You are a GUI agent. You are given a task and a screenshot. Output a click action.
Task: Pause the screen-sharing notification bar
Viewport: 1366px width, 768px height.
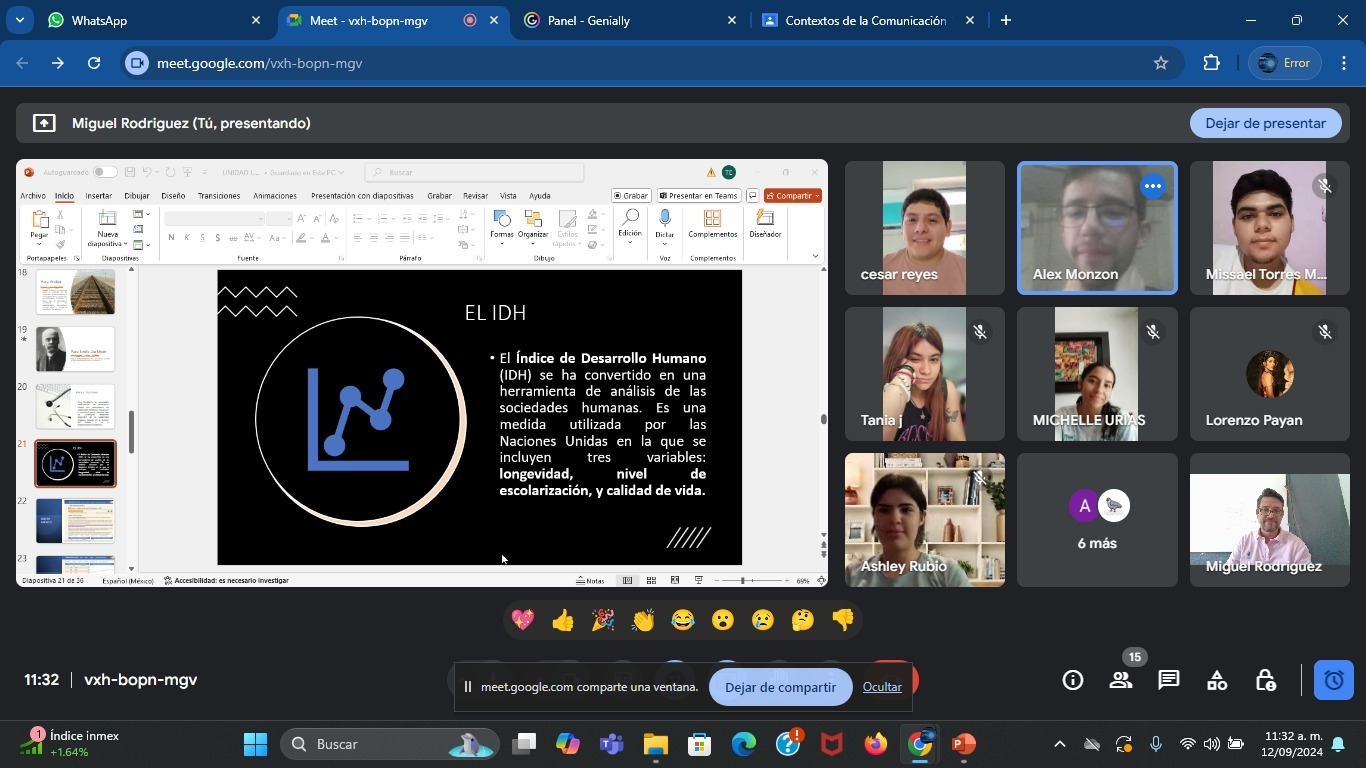(x=467, y=687)
